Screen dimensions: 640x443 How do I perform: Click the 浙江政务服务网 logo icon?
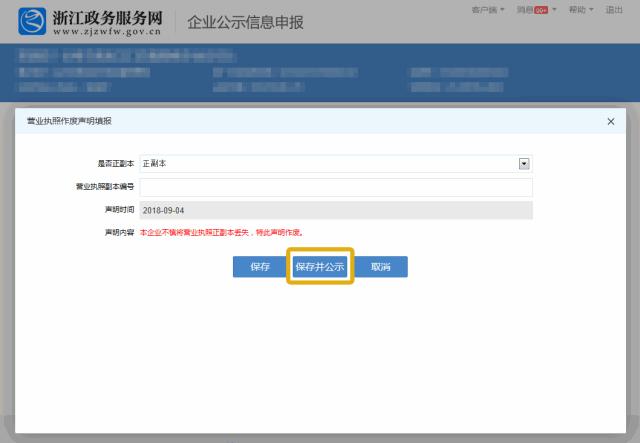click(32, 21)
